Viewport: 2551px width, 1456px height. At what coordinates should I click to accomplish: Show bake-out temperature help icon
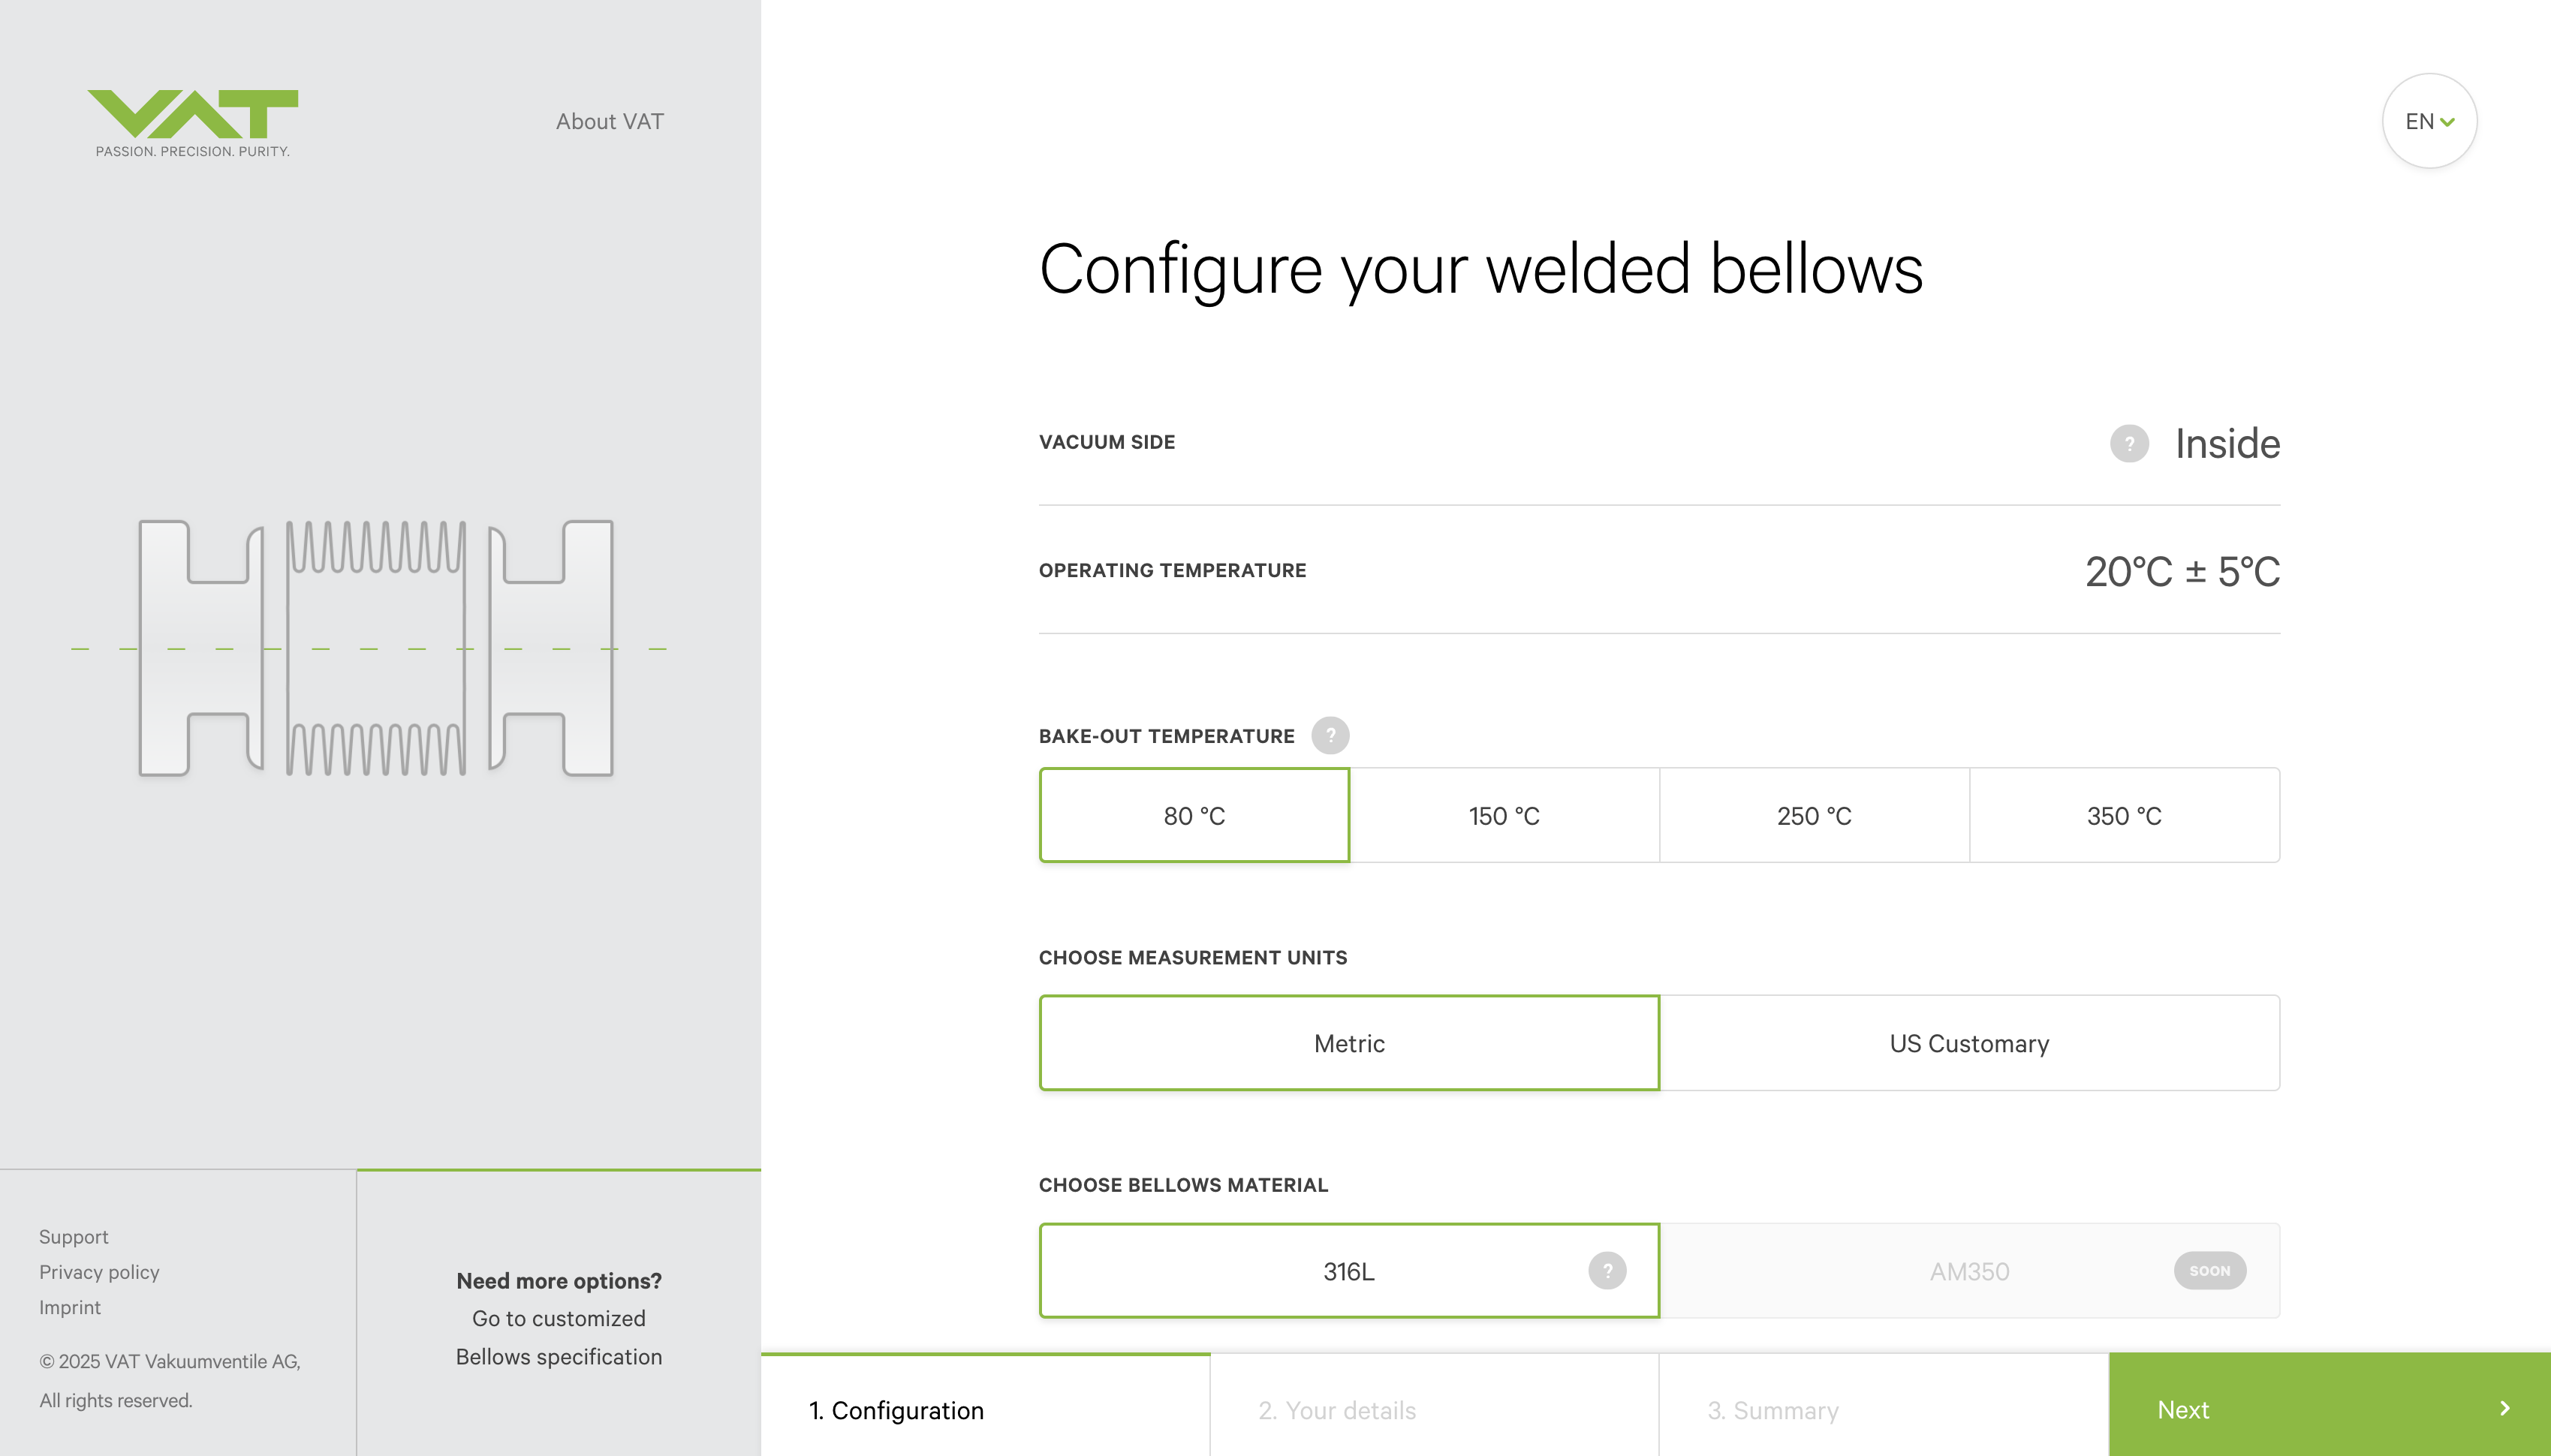pyautogui.click(x=1330, y=735)
